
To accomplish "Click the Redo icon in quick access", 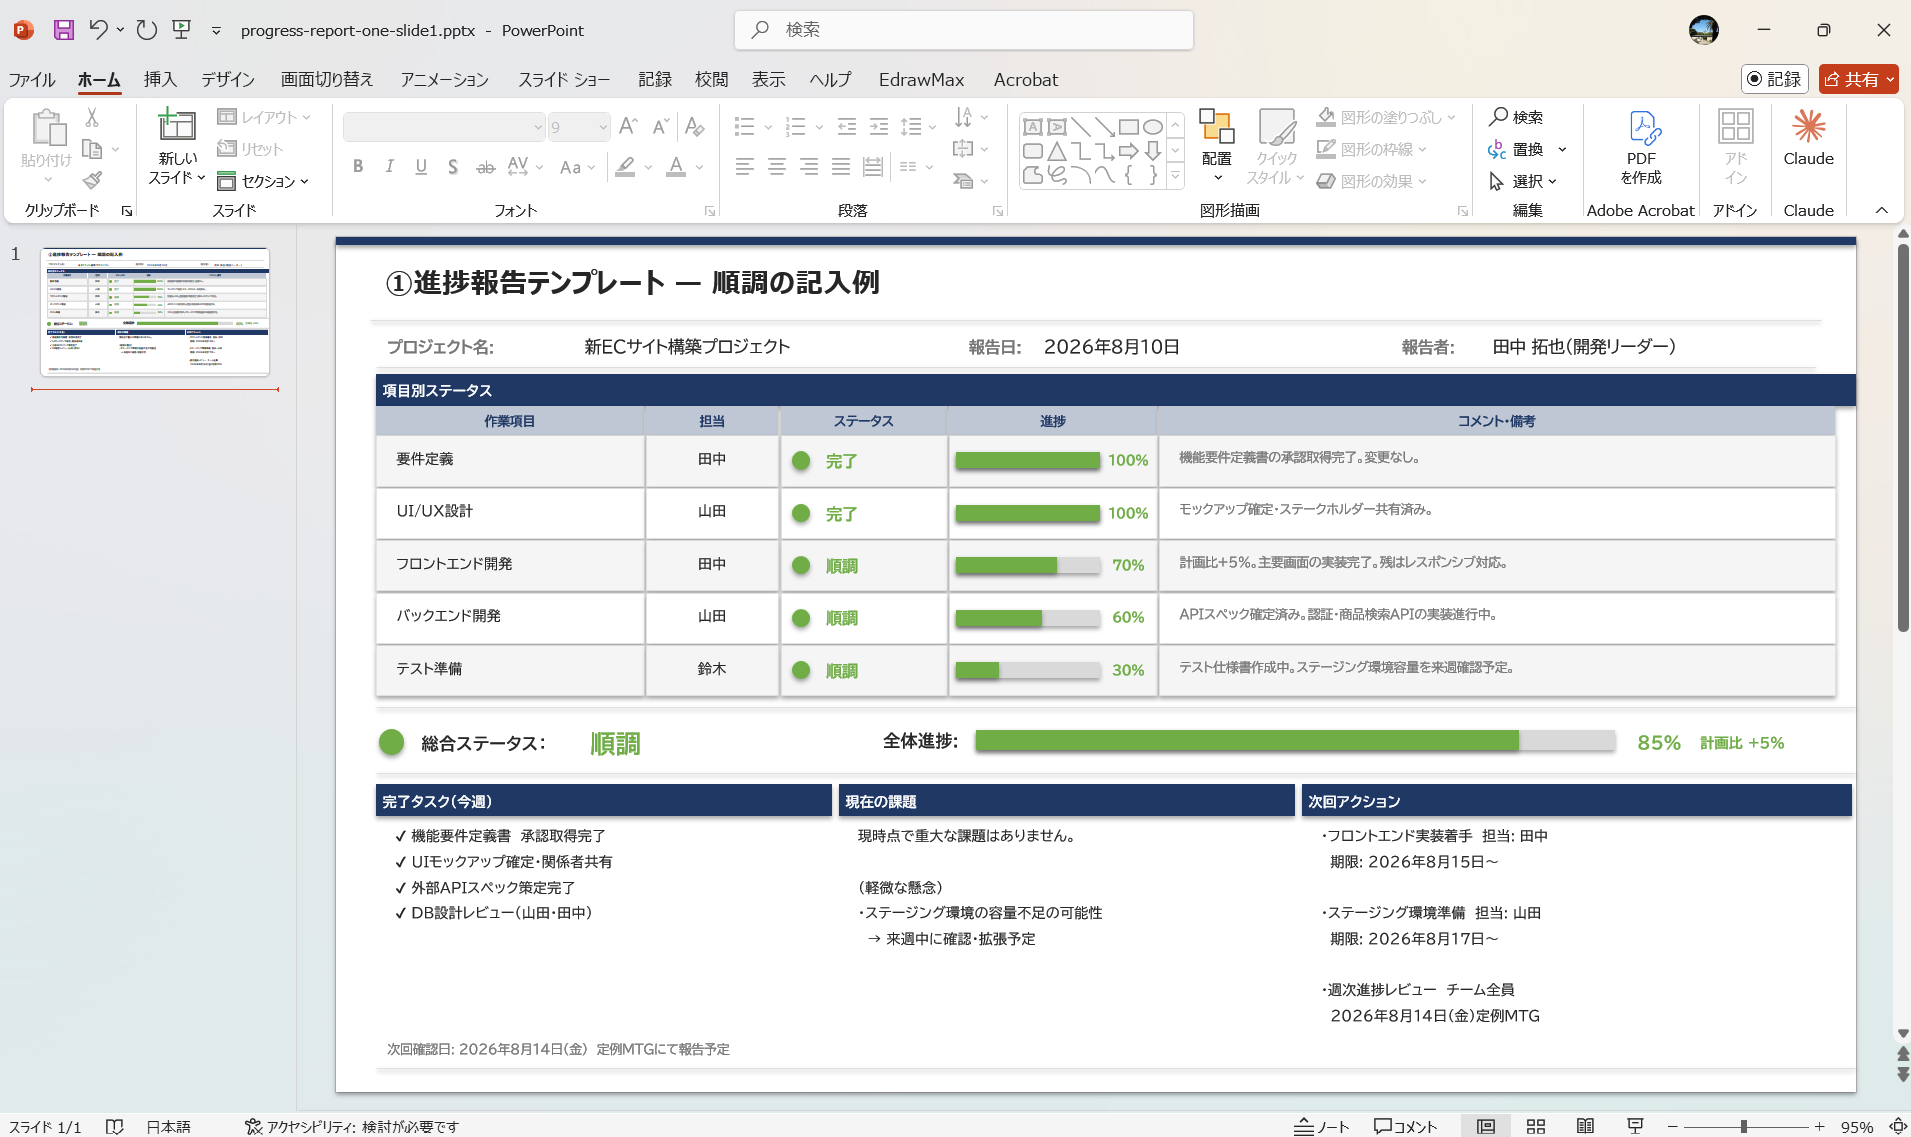I will [147, 30].
